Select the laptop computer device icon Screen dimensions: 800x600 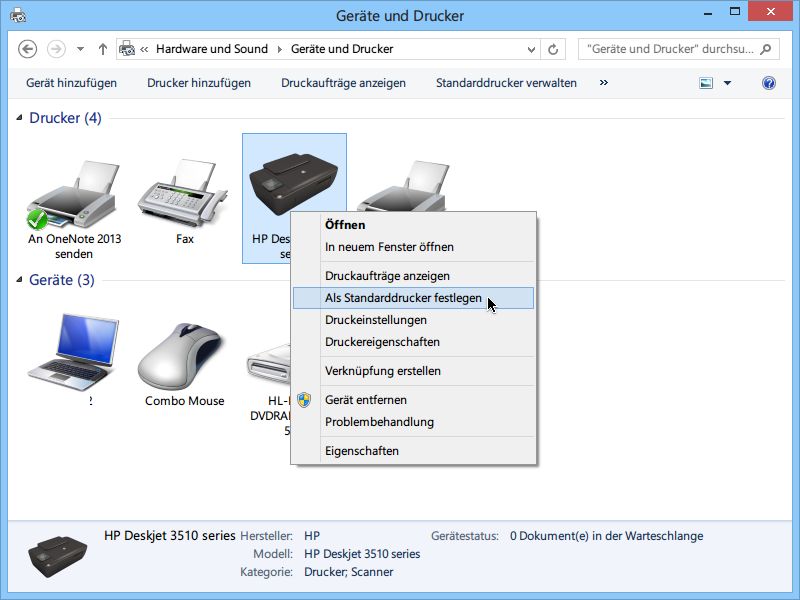tap(74, 352)
